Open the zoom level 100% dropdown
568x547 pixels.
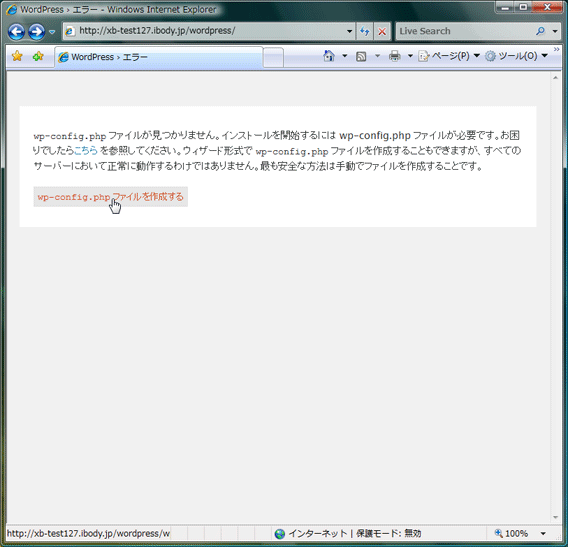(543, 533)
